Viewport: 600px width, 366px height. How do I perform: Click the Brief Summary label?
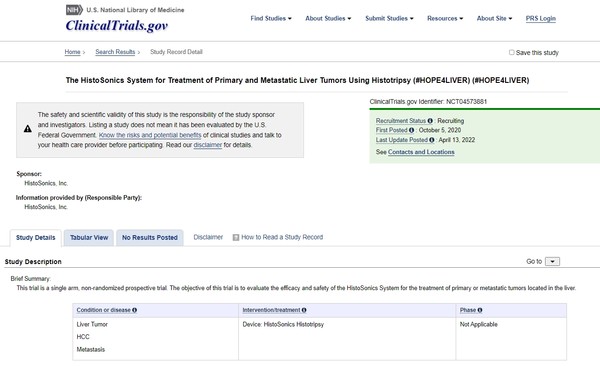tap(30, 279)
